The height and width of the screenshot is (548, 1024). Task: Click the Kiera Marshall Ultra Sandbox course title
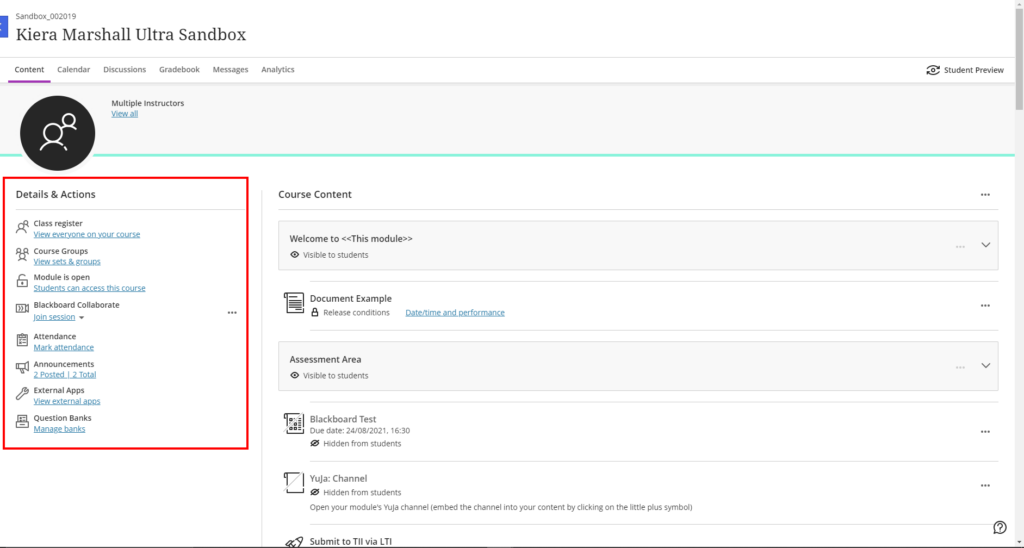(x=131, y=35)
